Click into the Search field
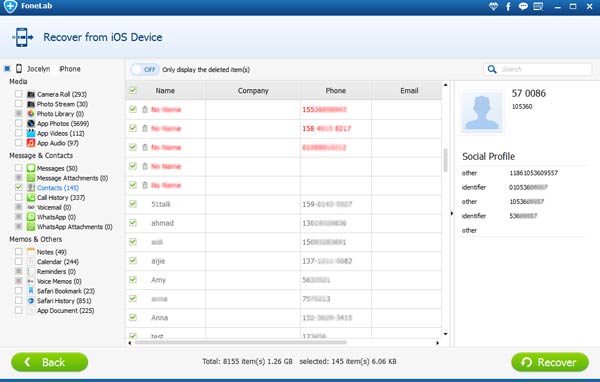The image size is (600, 382). click(x=538, y=69)
